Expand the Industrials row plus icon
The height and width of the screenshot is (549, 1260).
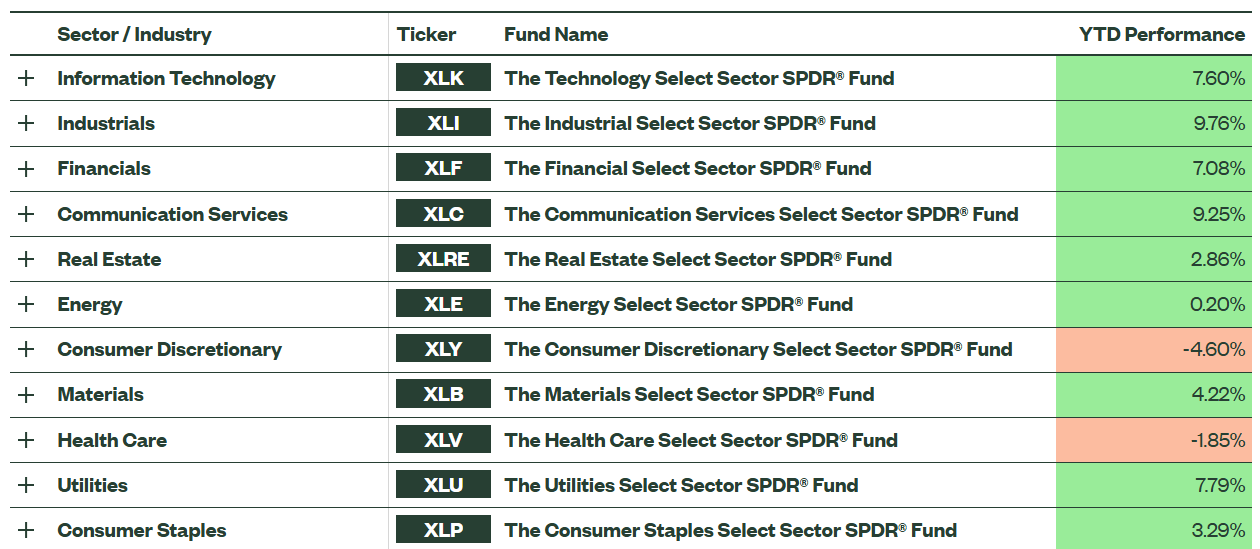click(x=26, y=123)
